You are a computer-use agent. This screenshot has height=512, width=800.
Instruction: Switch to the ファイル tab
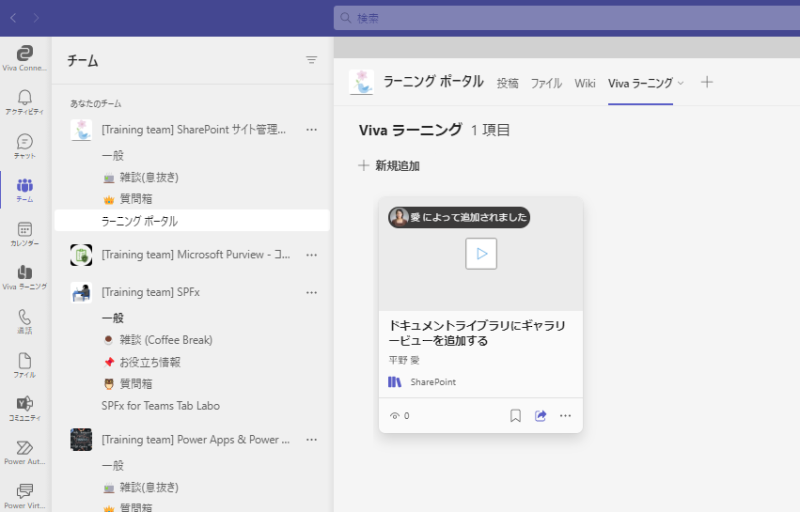tap(546, 83)
